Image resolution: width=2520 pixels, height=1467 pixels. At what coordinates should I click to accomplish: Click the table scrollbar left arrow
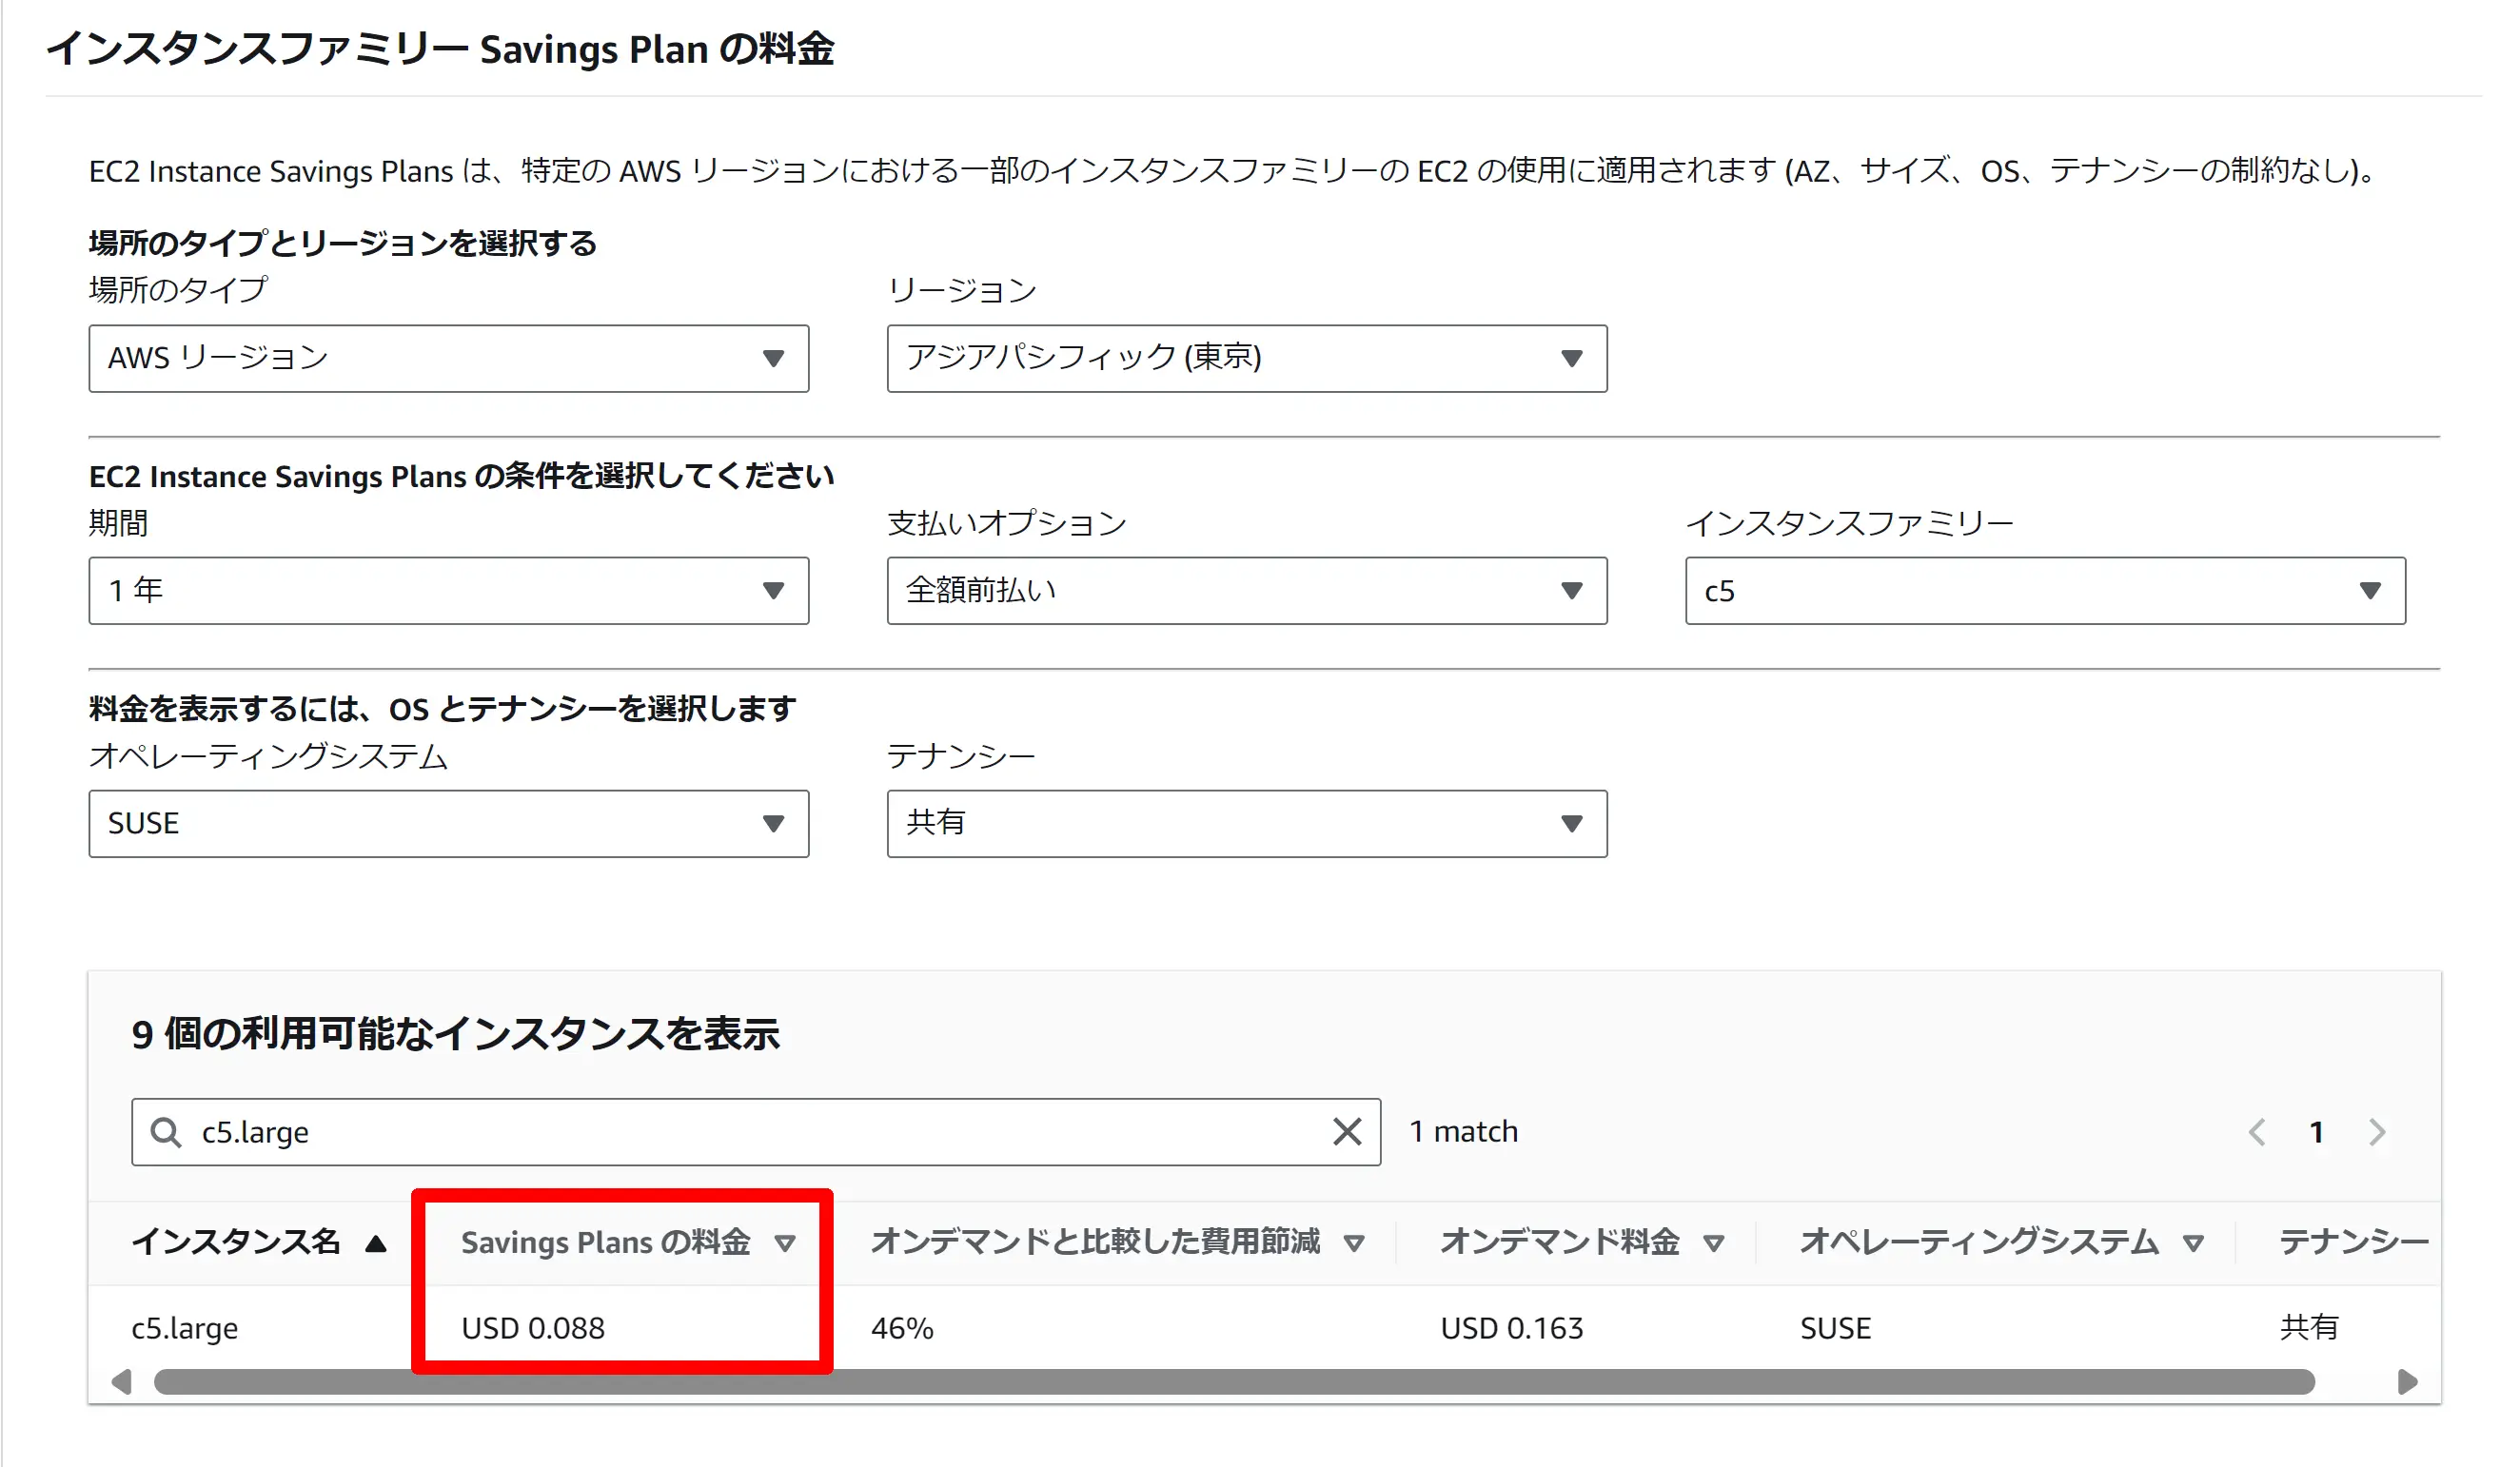122,1382
